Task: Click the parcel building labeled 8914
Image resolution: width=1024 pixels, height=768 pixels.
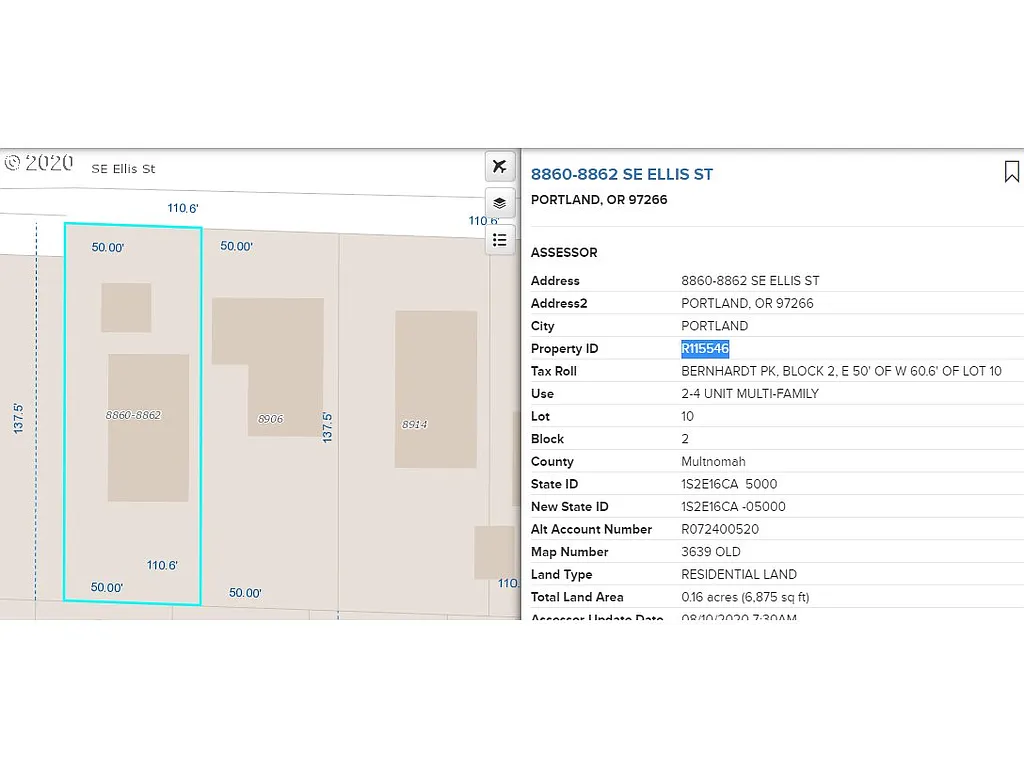Action: coord(436,389)
